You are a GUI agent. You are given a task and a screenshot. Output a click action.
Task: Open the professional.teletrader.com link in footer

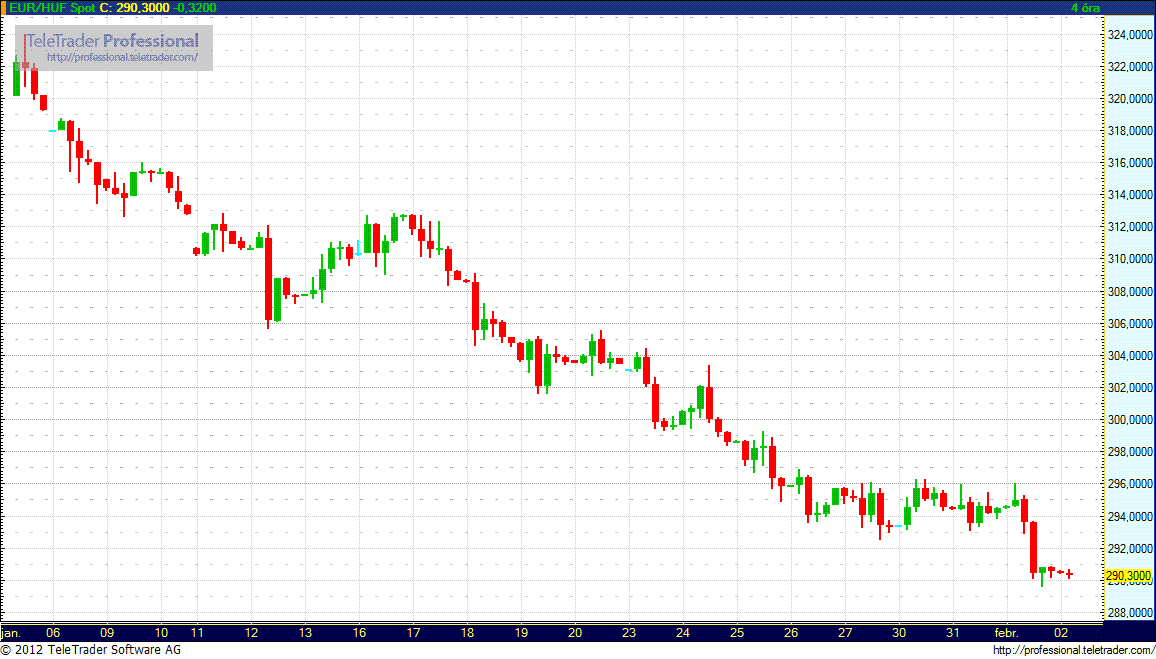click(1073, 650)
